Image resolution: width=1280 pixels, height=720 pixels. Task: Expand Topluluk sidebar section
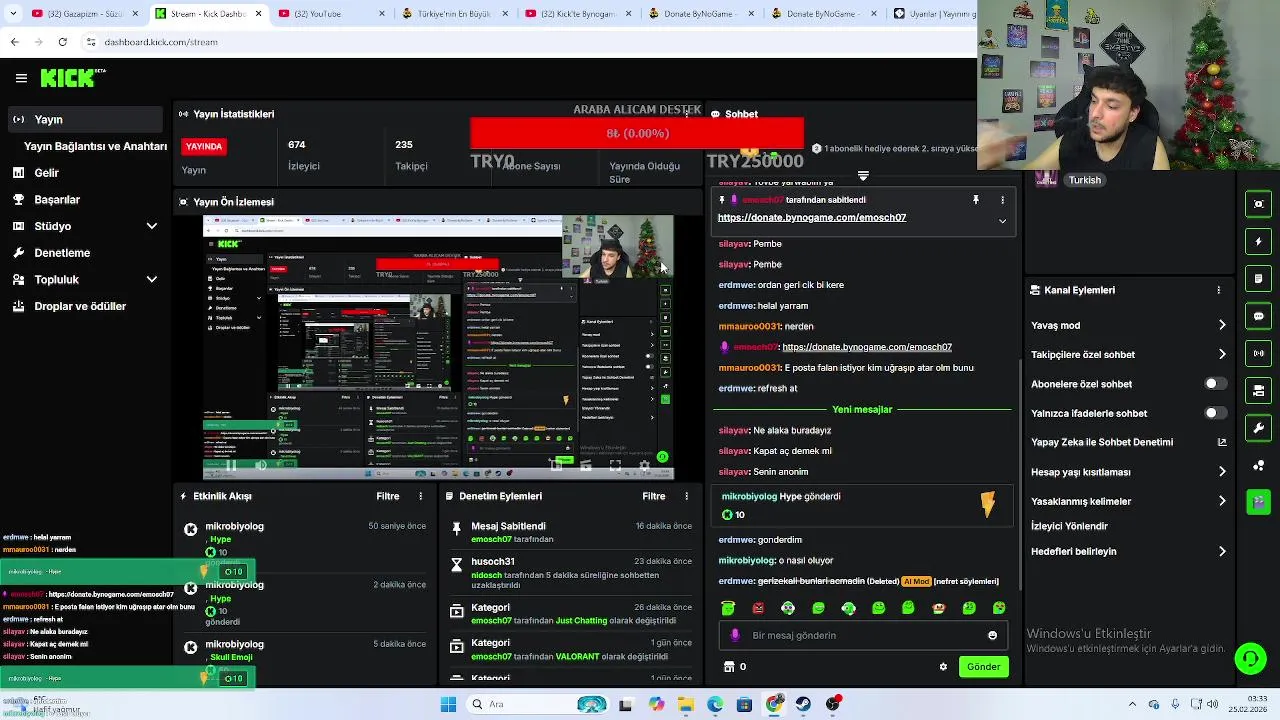[x=152, y=280]
